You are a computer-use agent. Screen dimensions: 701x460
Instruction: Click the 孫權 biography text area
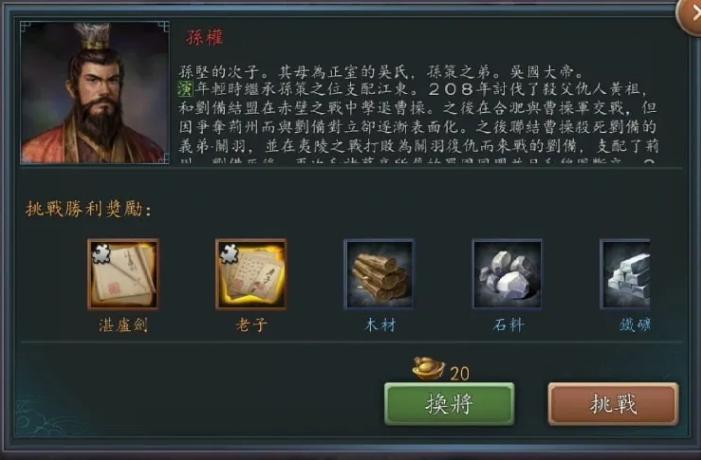click(418, 114)
